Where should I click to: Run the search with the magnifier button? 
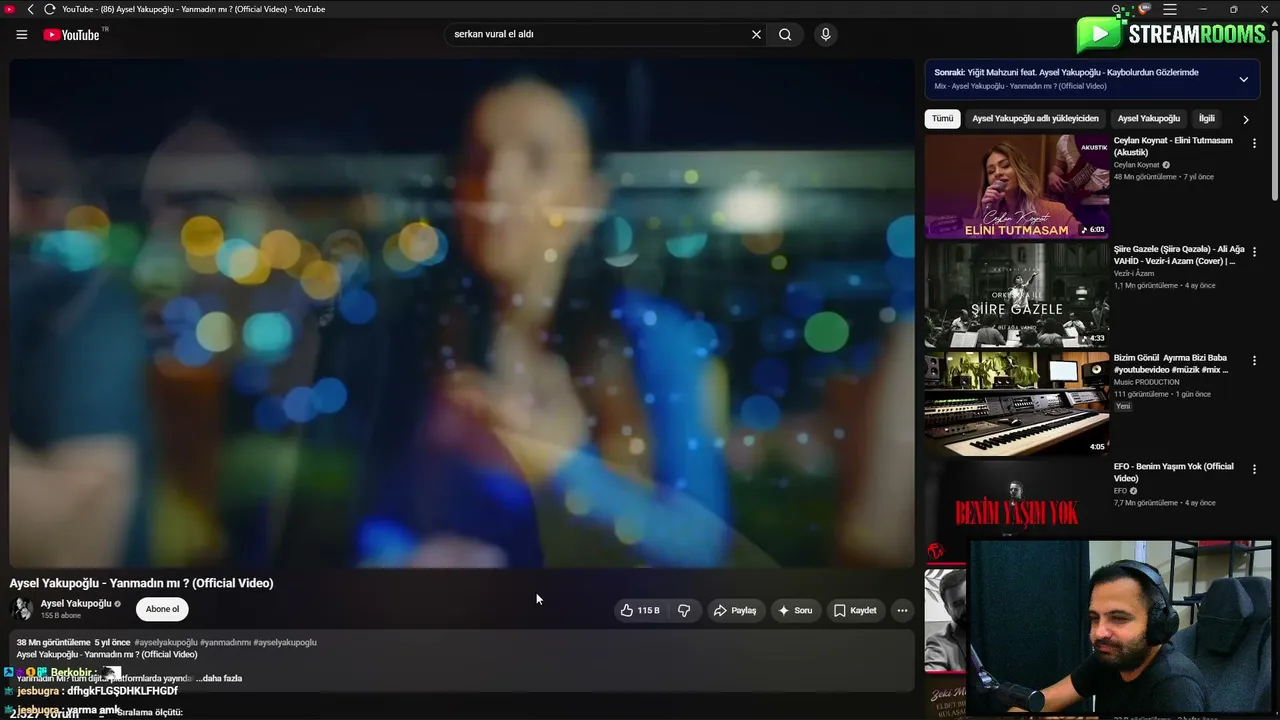coord(785,35)
